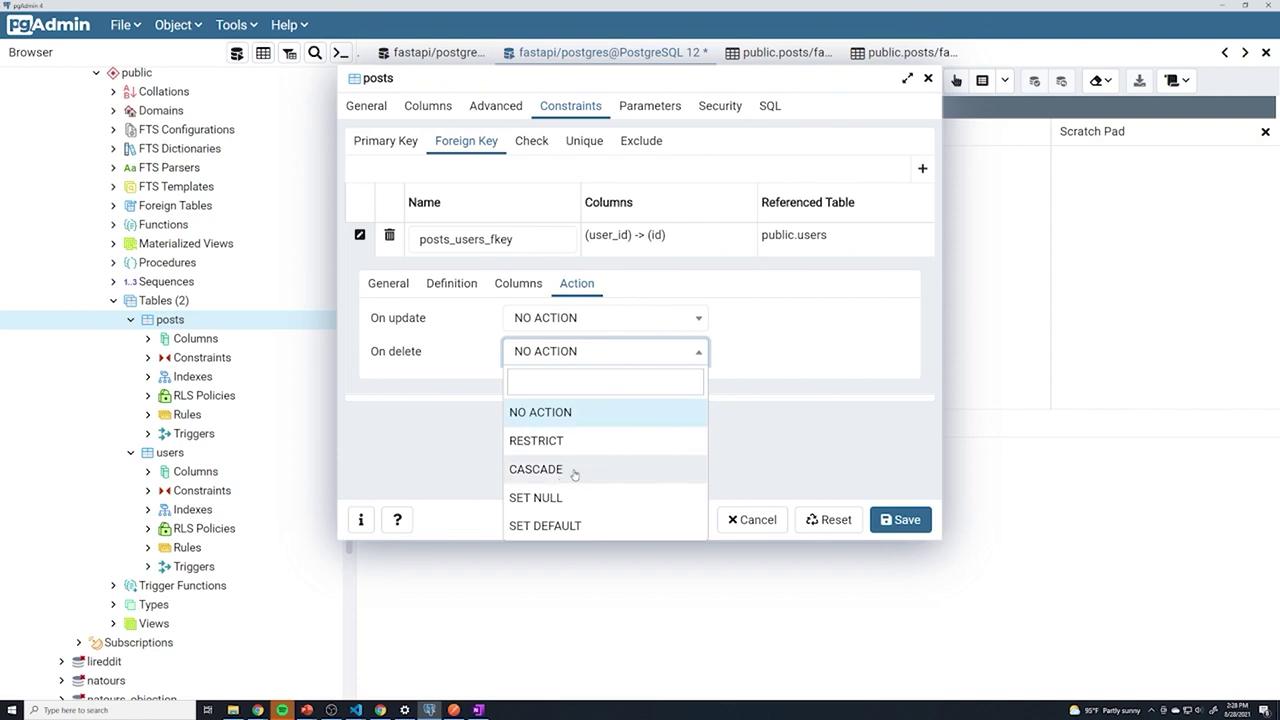Click the Rollback database icon
The image size is (1280, 720).
(x=1061, y=81)
